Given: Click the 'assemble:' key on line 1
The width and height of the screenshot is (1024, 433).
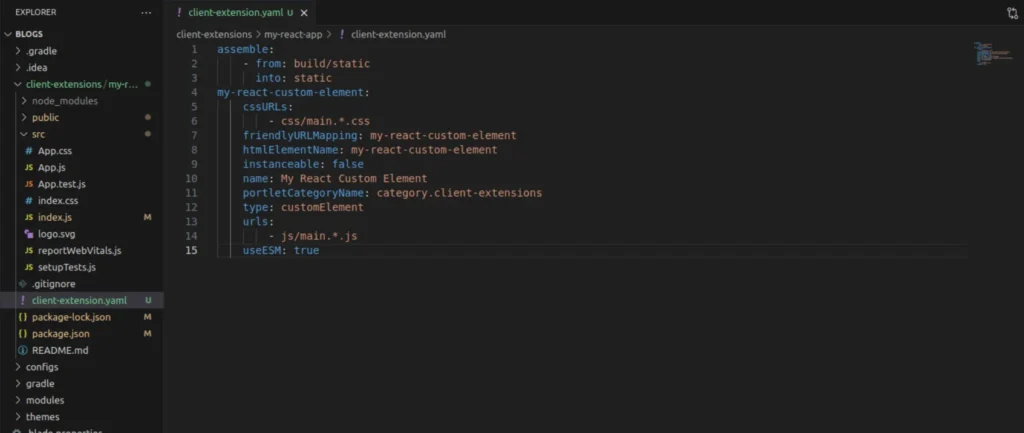Looking at the screenshot, I should tap(246, 50).
